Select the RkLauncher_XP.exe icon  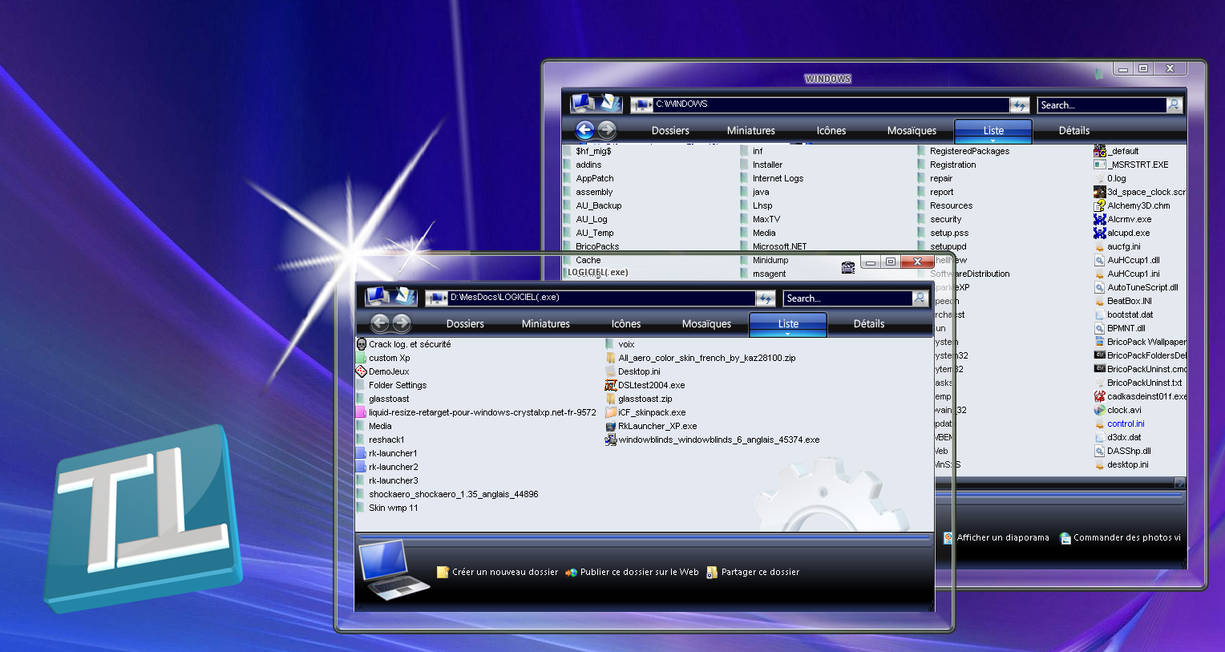[x=611, y=426]
